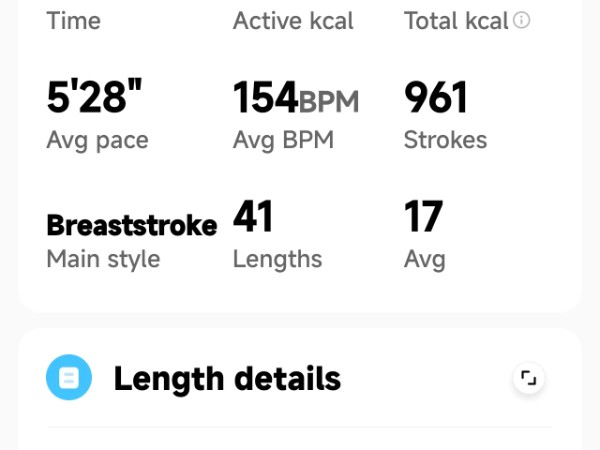This screenshot has height=450, width=600.
Task: Select the Length details heading
Action: 227,379
